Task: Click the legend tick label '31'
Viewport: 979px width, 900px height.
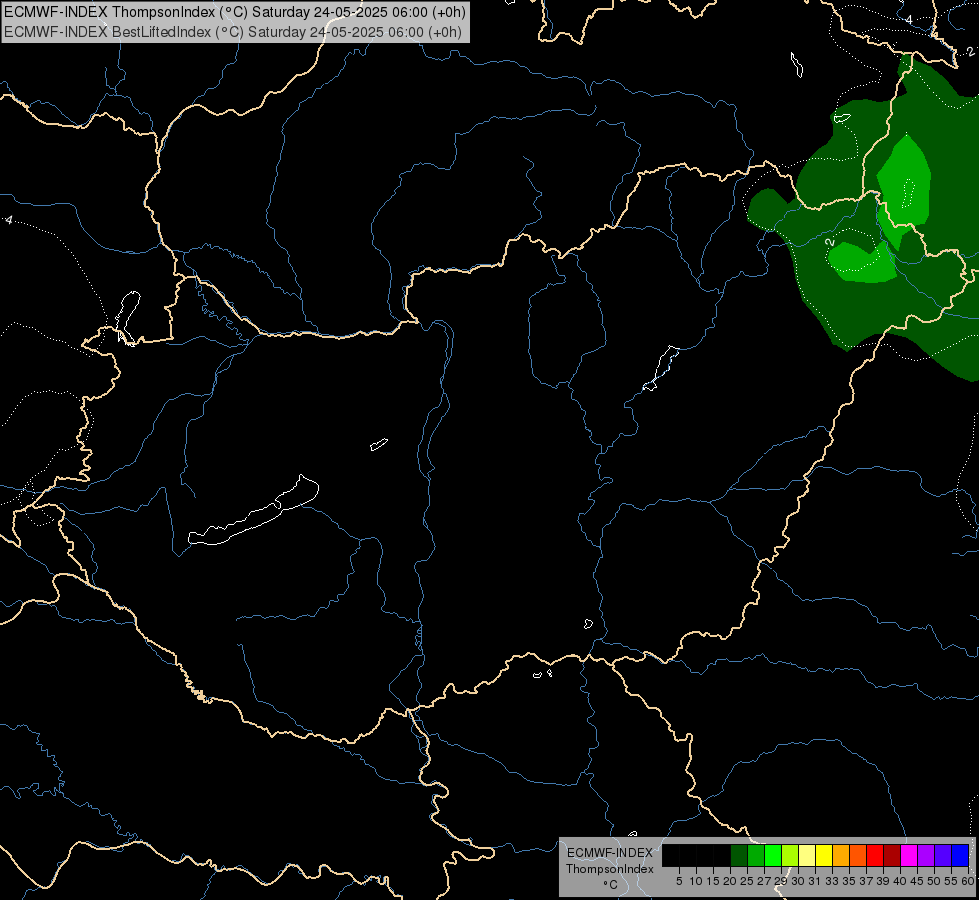Action: tap(815, 881)
